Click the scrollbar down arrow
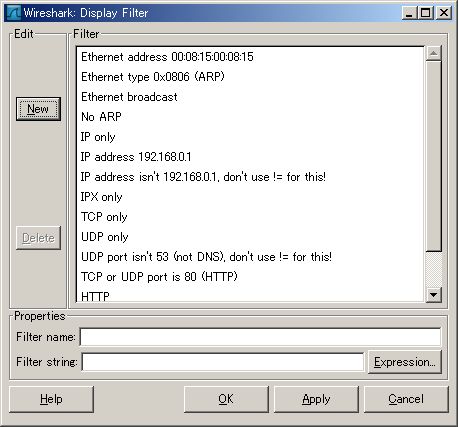This screenshot has width=458, height=427. tap(434, 295)
